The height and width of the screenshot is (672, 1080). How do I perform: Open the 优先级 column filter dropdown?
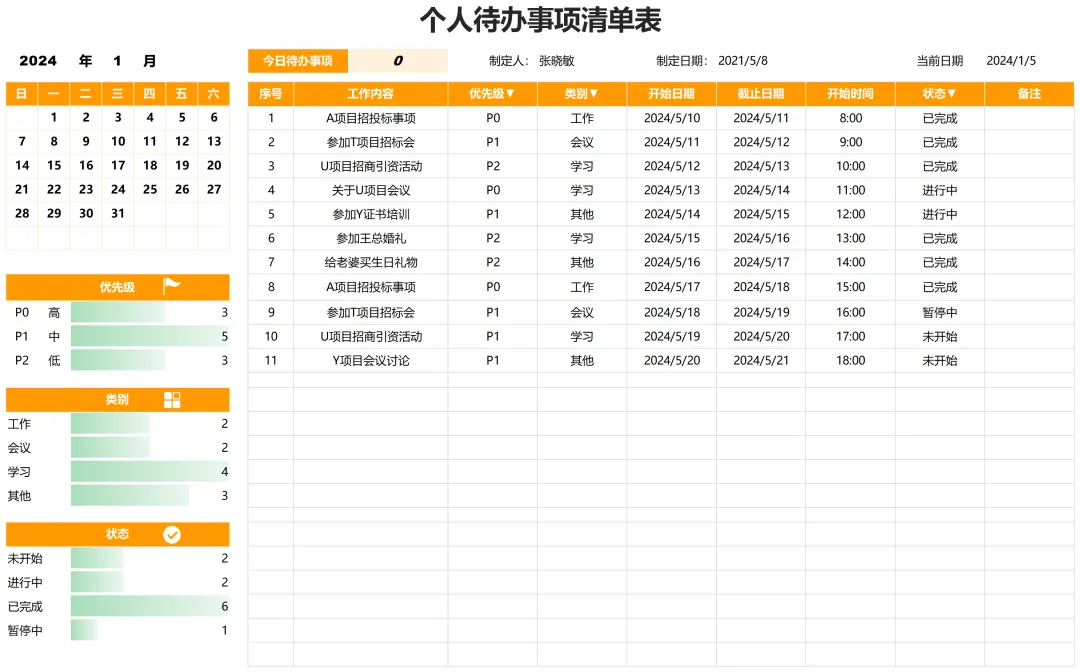click(x=510, y=94)
